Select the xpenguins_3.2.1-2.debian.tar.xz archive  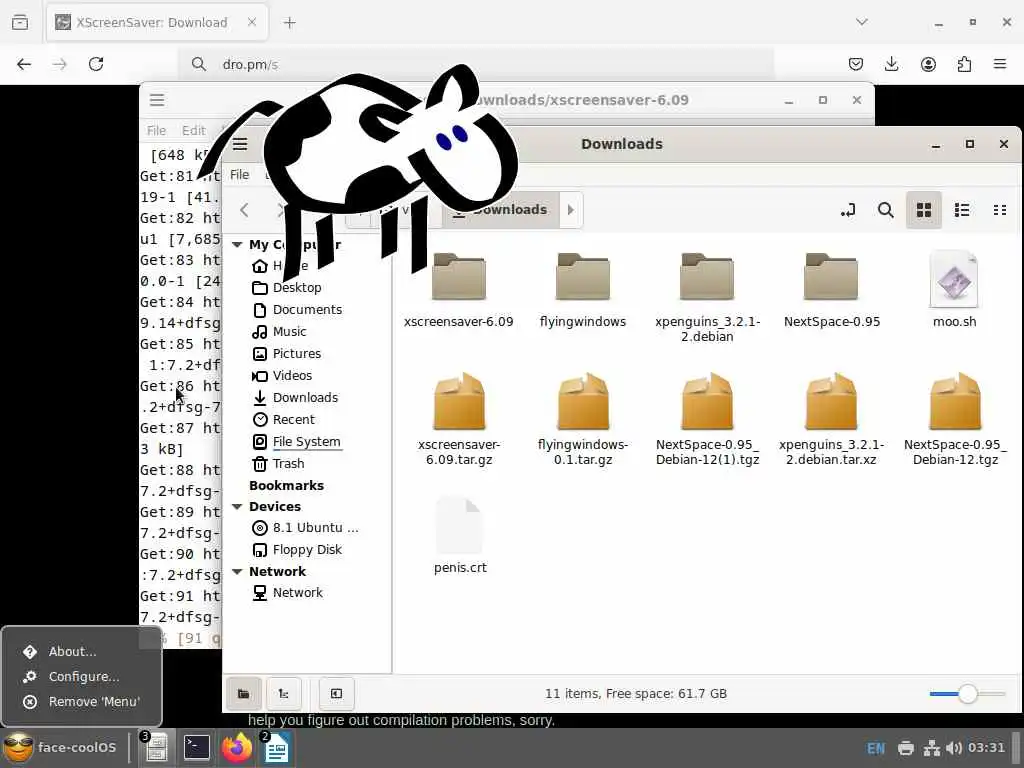tap(831, 419)
